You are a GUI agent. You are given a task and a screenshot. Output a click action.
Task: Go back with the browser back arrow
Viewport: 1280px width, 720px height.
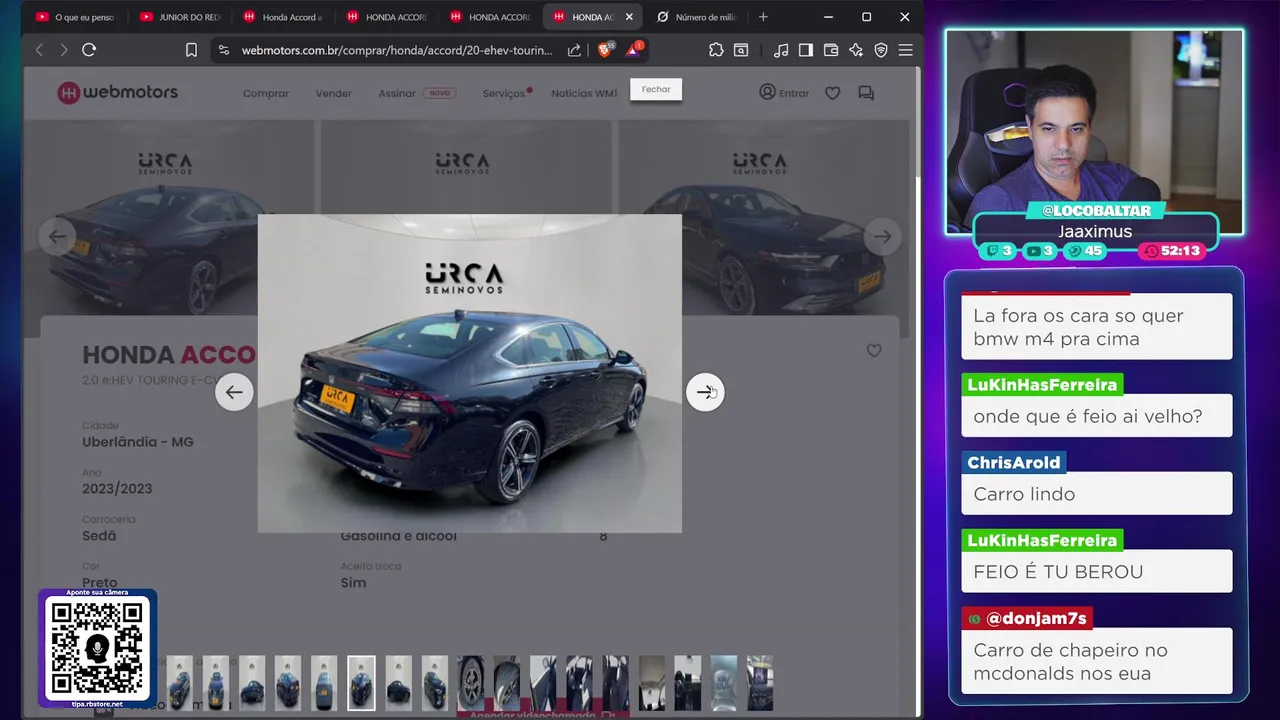39,50
